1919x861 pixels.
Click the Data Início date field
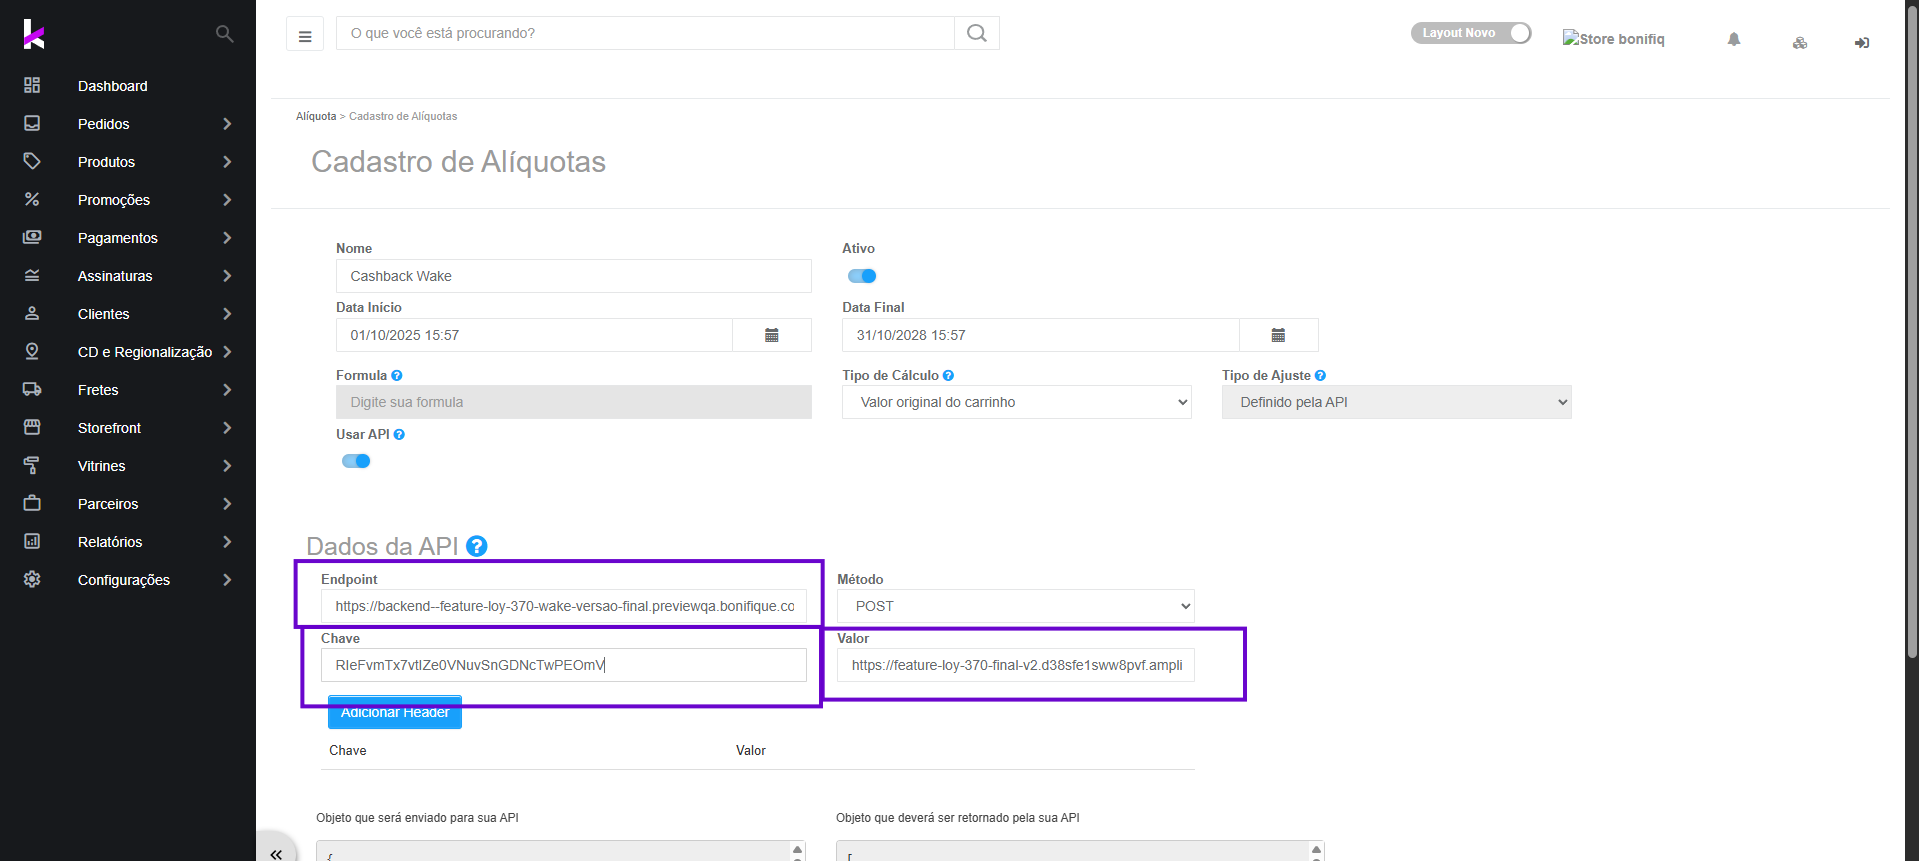click(x=534, y=335)
